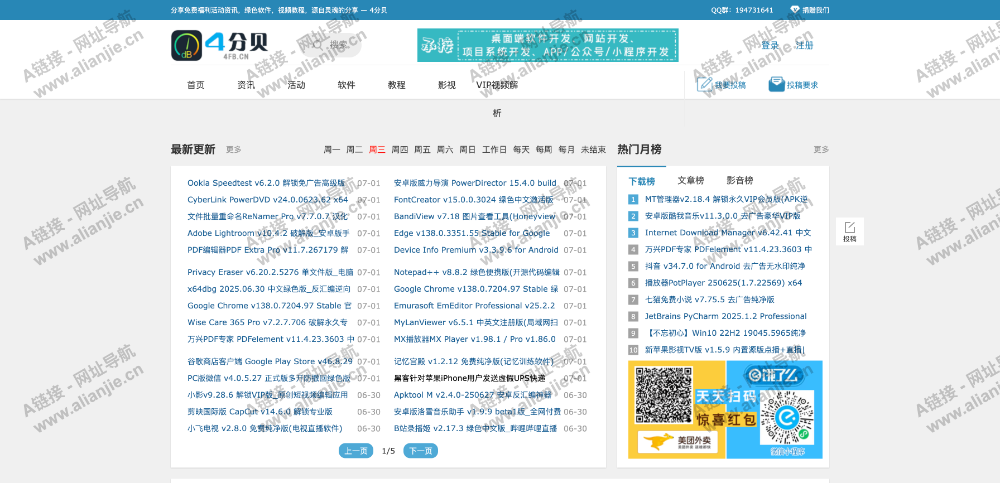
Task: Select the 周一 filter
Action: (x=332, y=149)
